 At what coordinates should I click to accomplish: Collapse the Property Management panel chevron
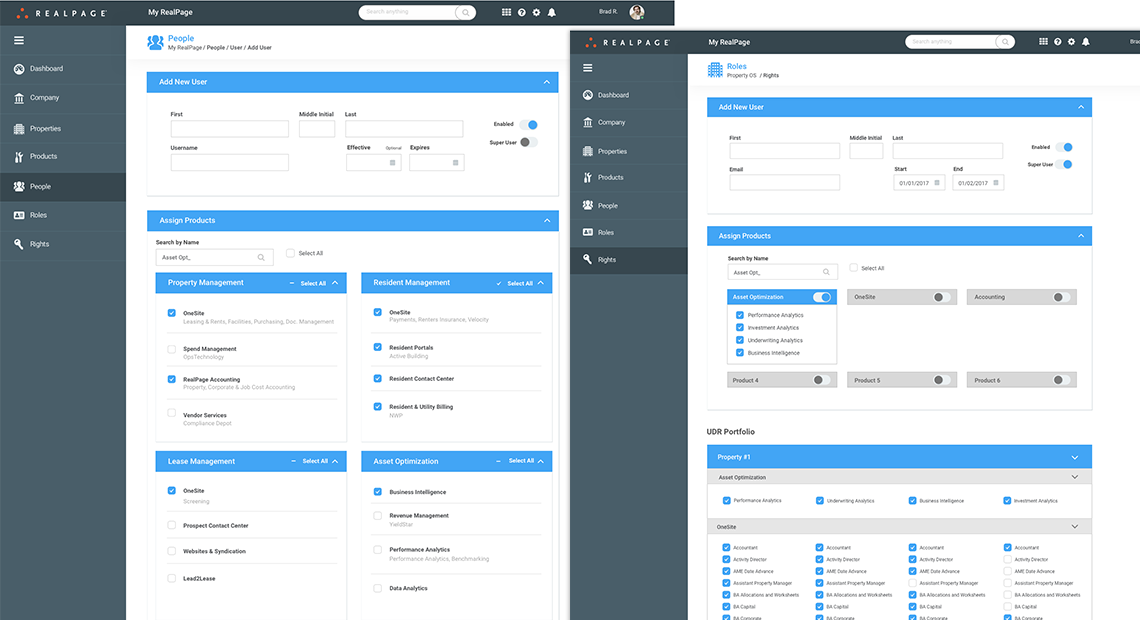pyautogui.click(x=335, y=283)
